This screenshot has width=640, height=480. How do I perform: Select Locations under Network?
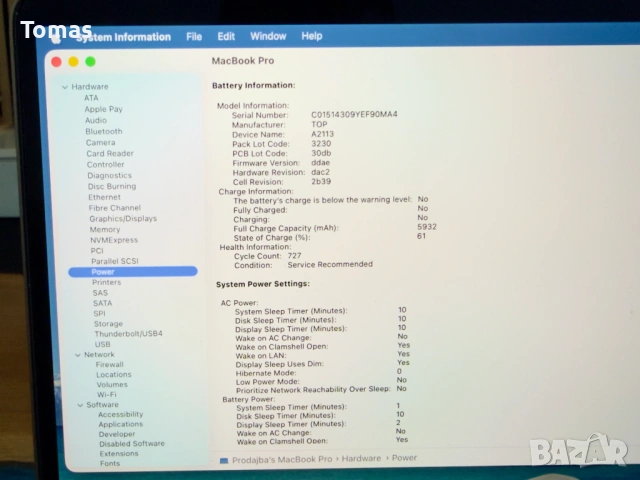click(113, 375)
